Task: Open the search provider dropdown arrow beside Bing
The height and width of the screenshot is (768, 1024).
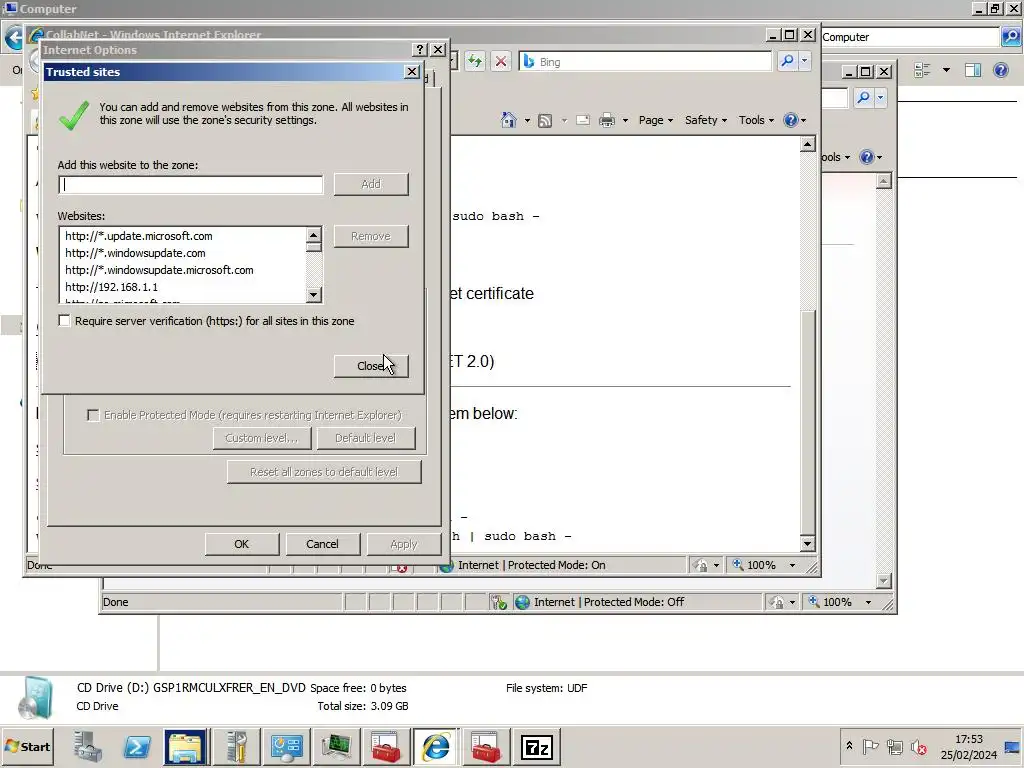Action: (805, 61)
